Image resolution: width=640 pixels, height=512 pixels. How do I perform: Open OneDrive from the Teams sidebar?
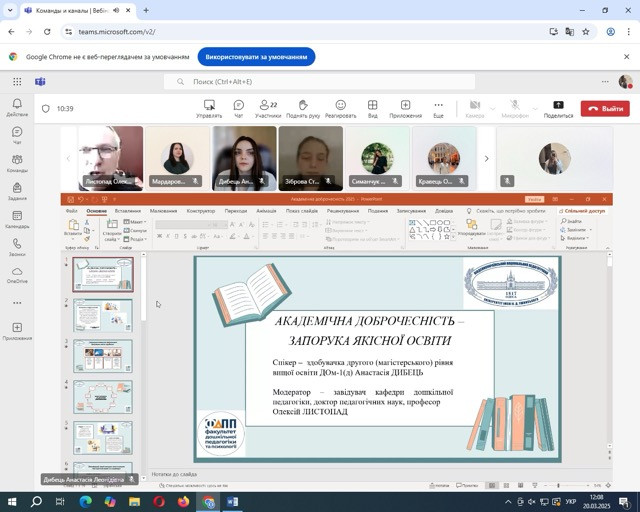tap(17, 273)
